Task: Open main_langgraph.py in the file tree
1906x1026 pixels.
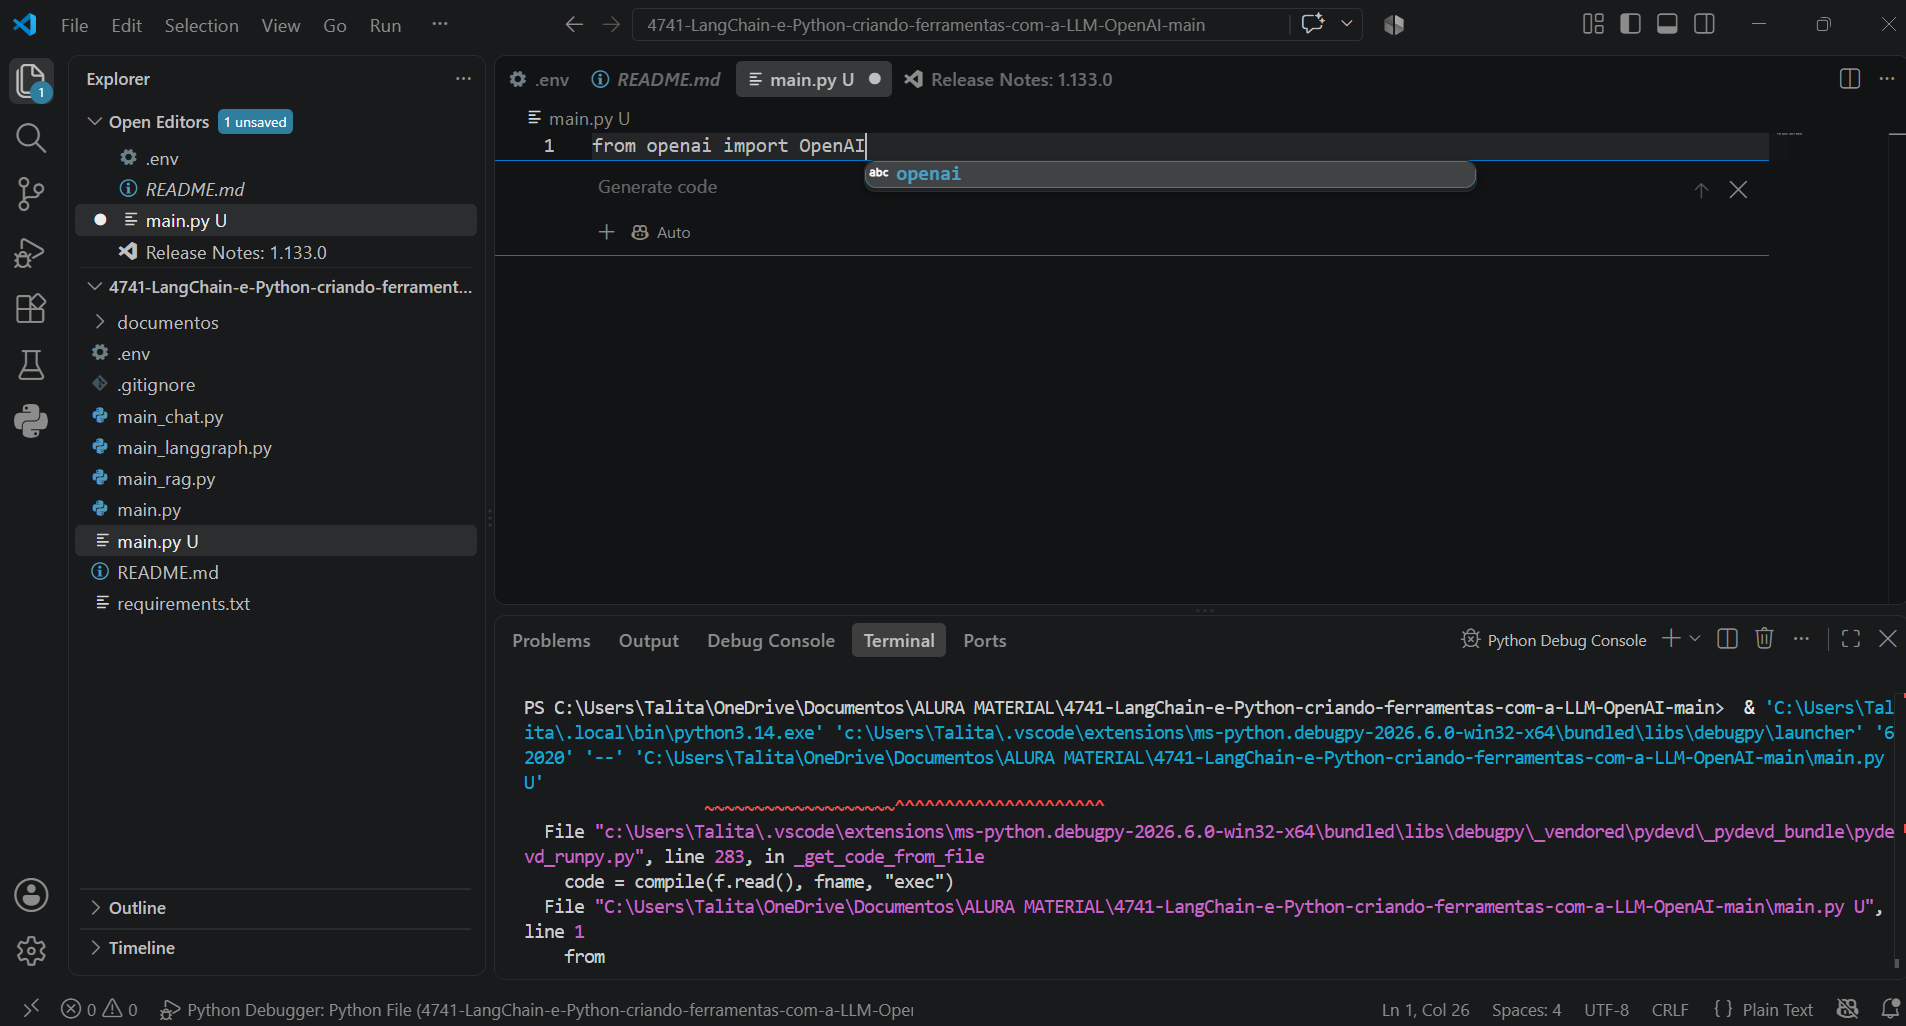Action: (x=194, y=448)
